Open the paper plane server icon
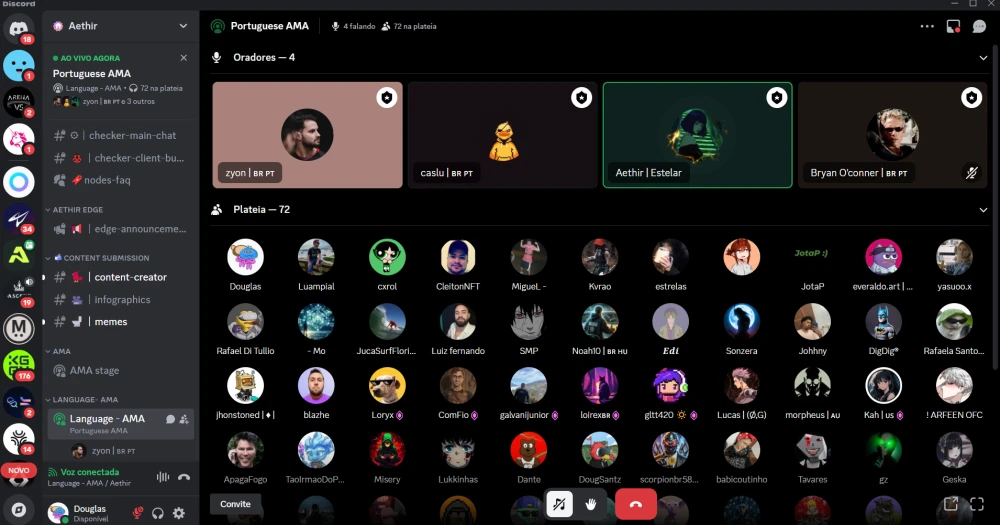Image resolution: width=1000 pixels, height=525 pixels. [18, 219]
